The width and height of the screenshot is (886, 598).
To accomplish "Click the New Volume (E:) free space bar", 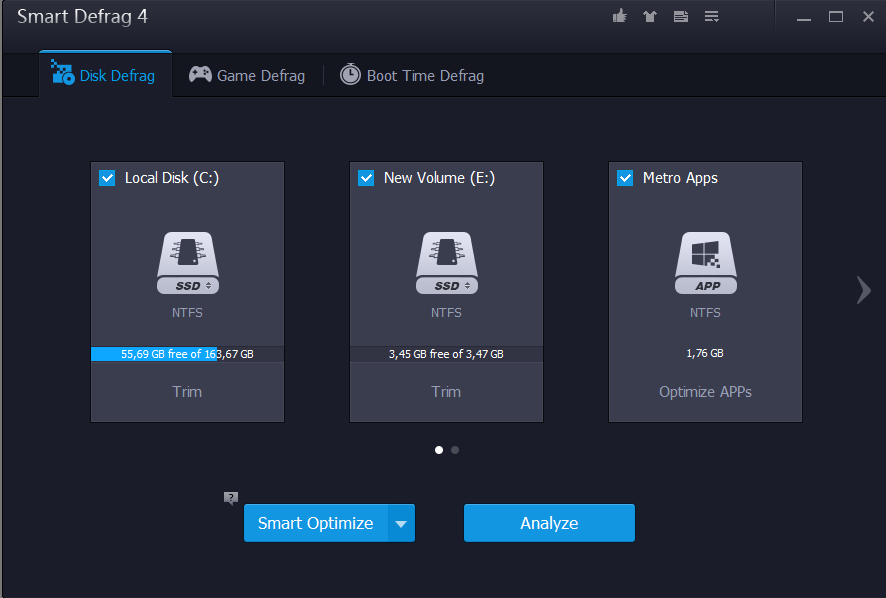I will (446, 354).
